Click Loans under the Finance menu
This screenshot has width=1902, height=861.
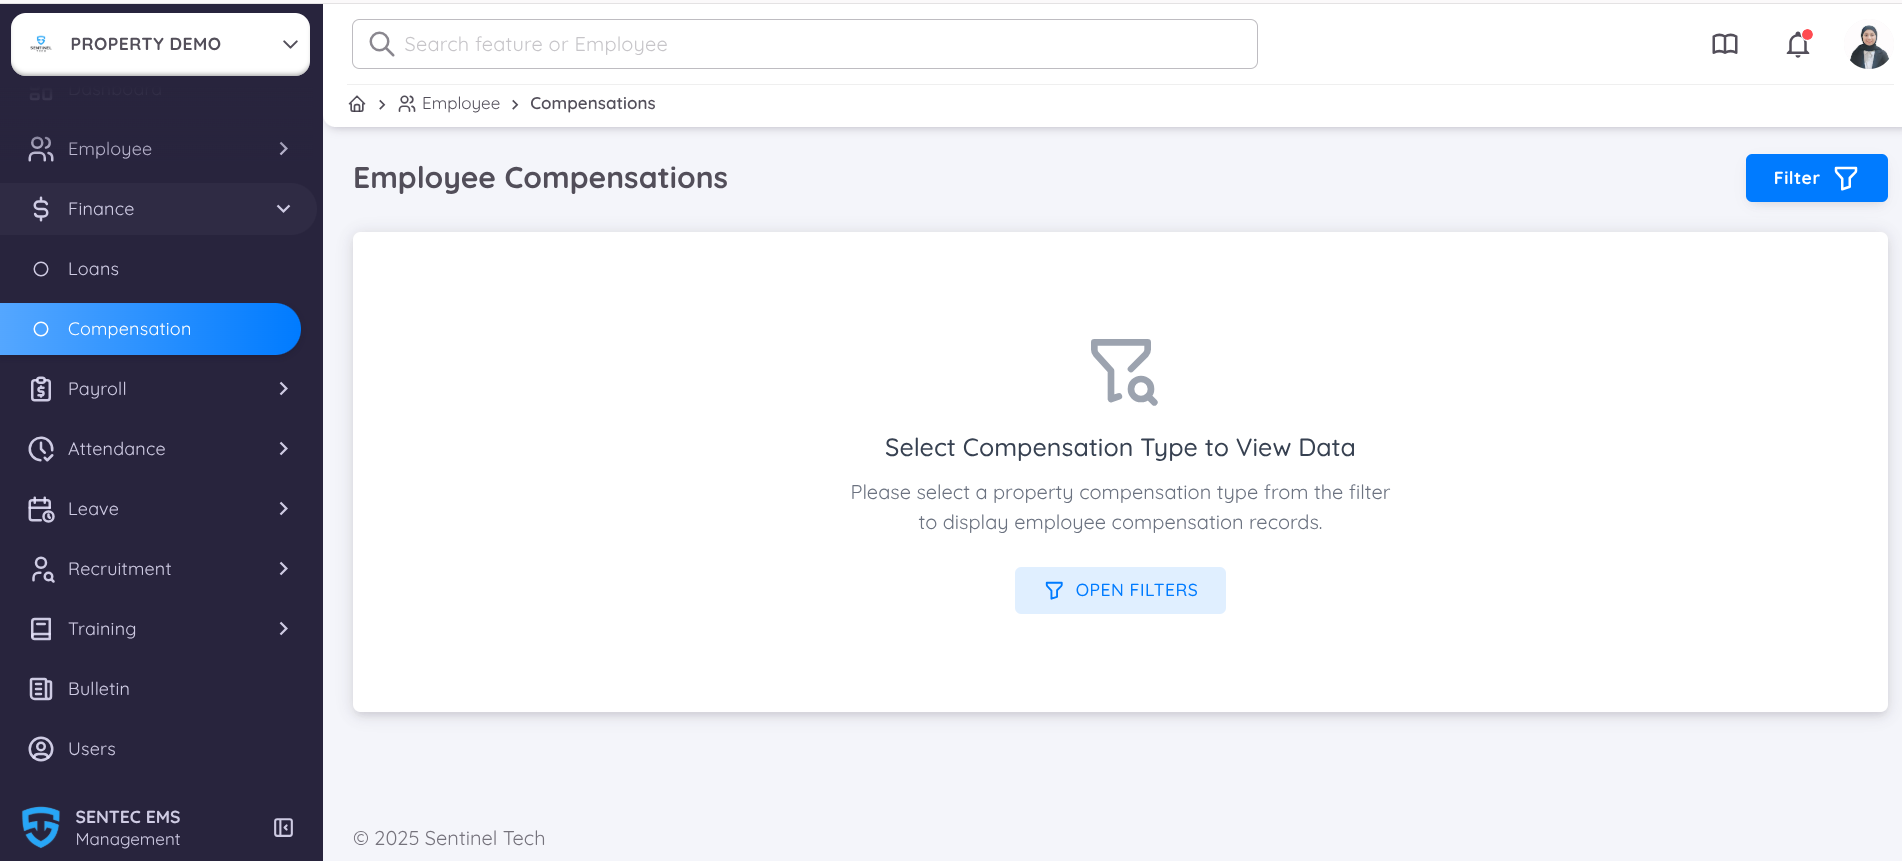(93, 269)
